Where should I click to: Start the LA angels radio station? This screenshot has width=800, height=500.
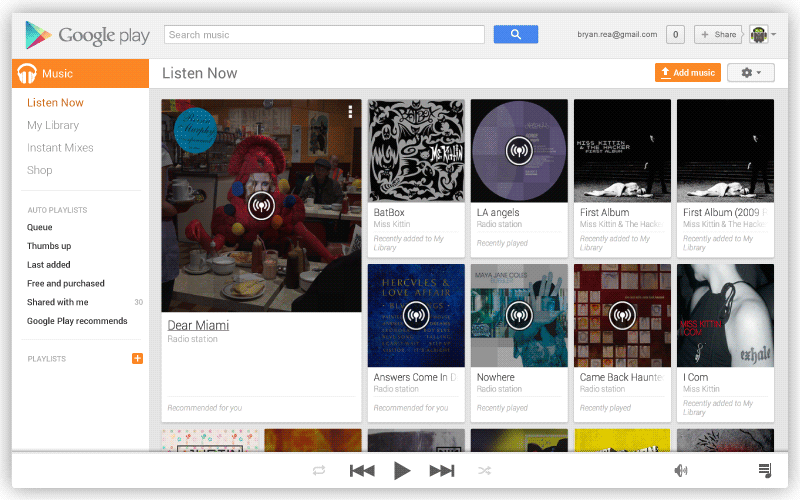click(518, 151)
